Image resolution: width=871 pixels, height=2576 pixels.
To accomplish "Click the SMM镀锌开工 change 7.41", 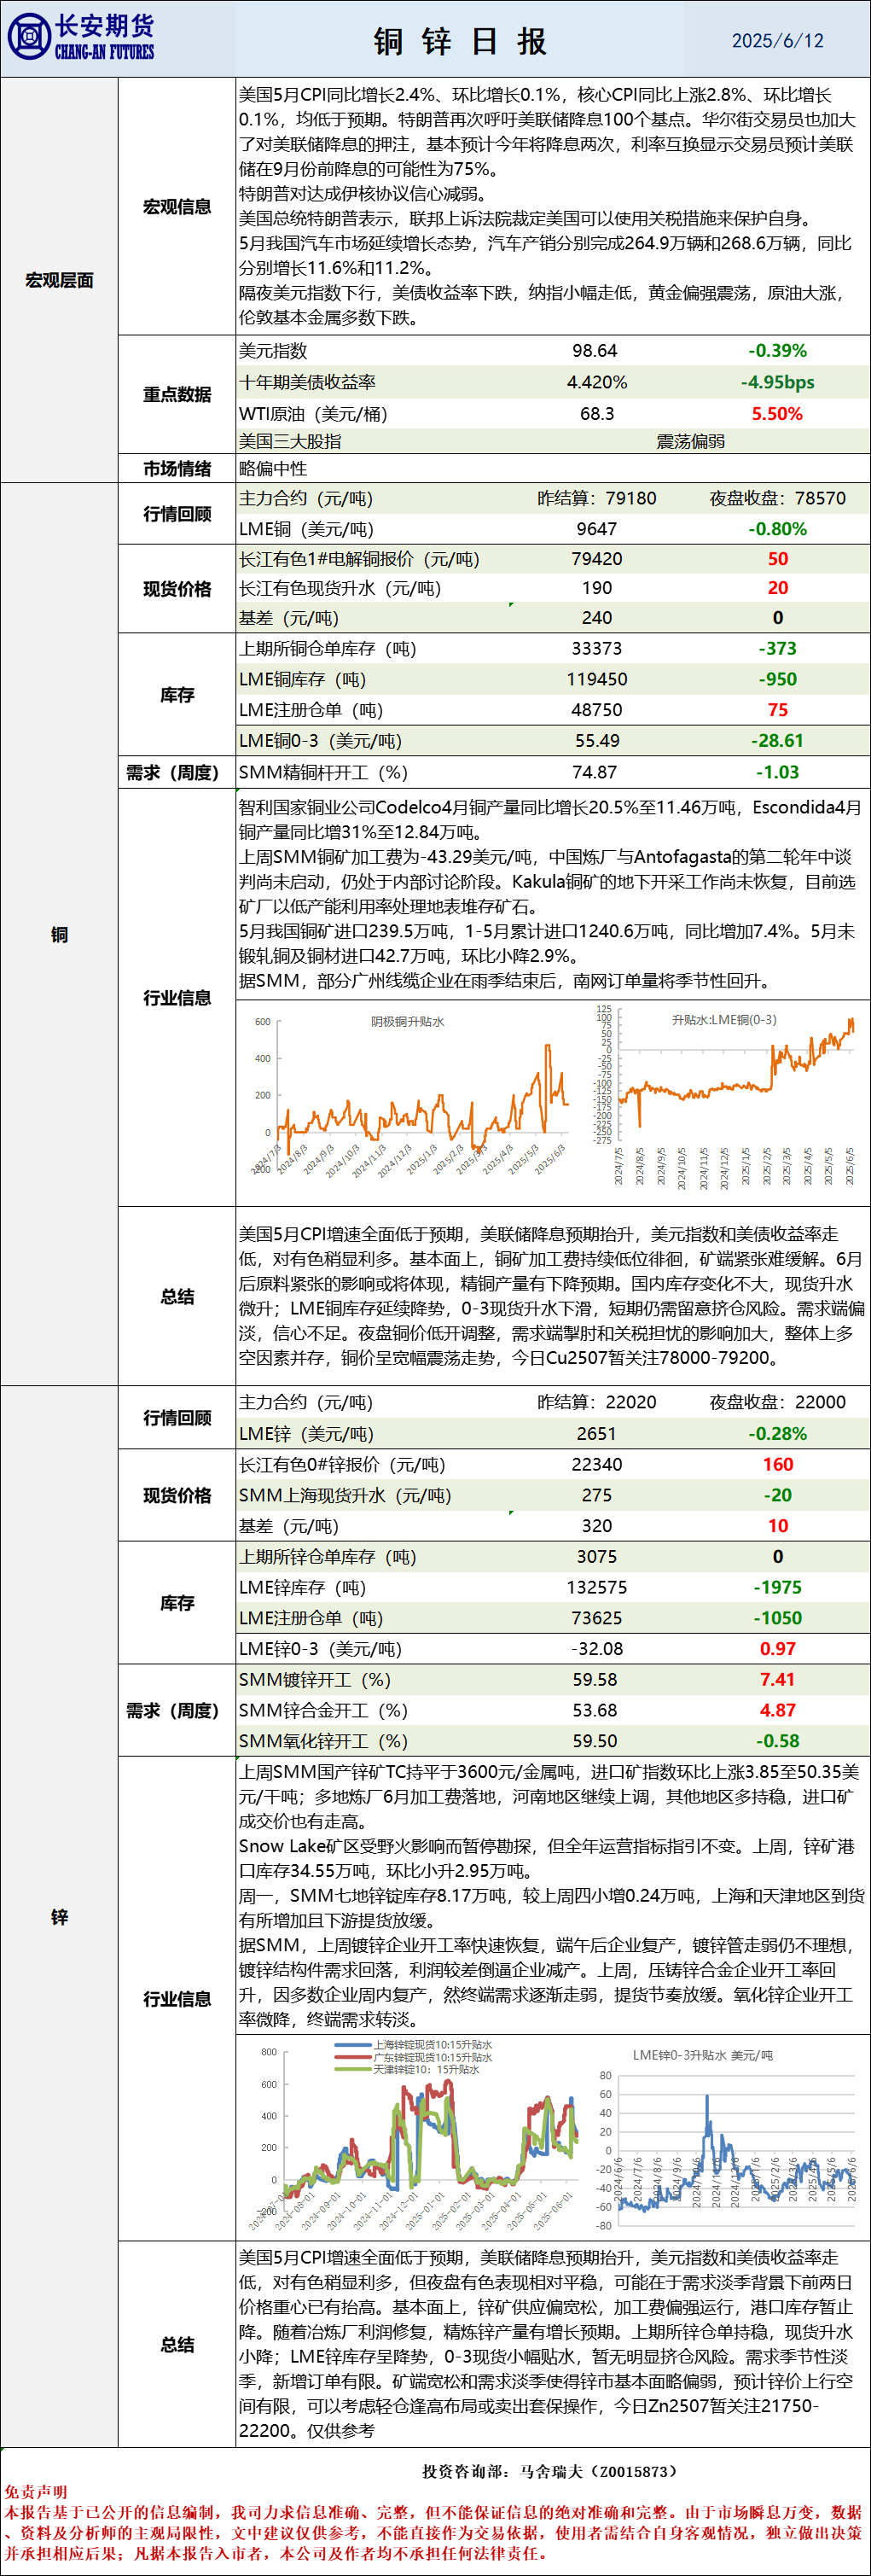I will pos(777,1680).
